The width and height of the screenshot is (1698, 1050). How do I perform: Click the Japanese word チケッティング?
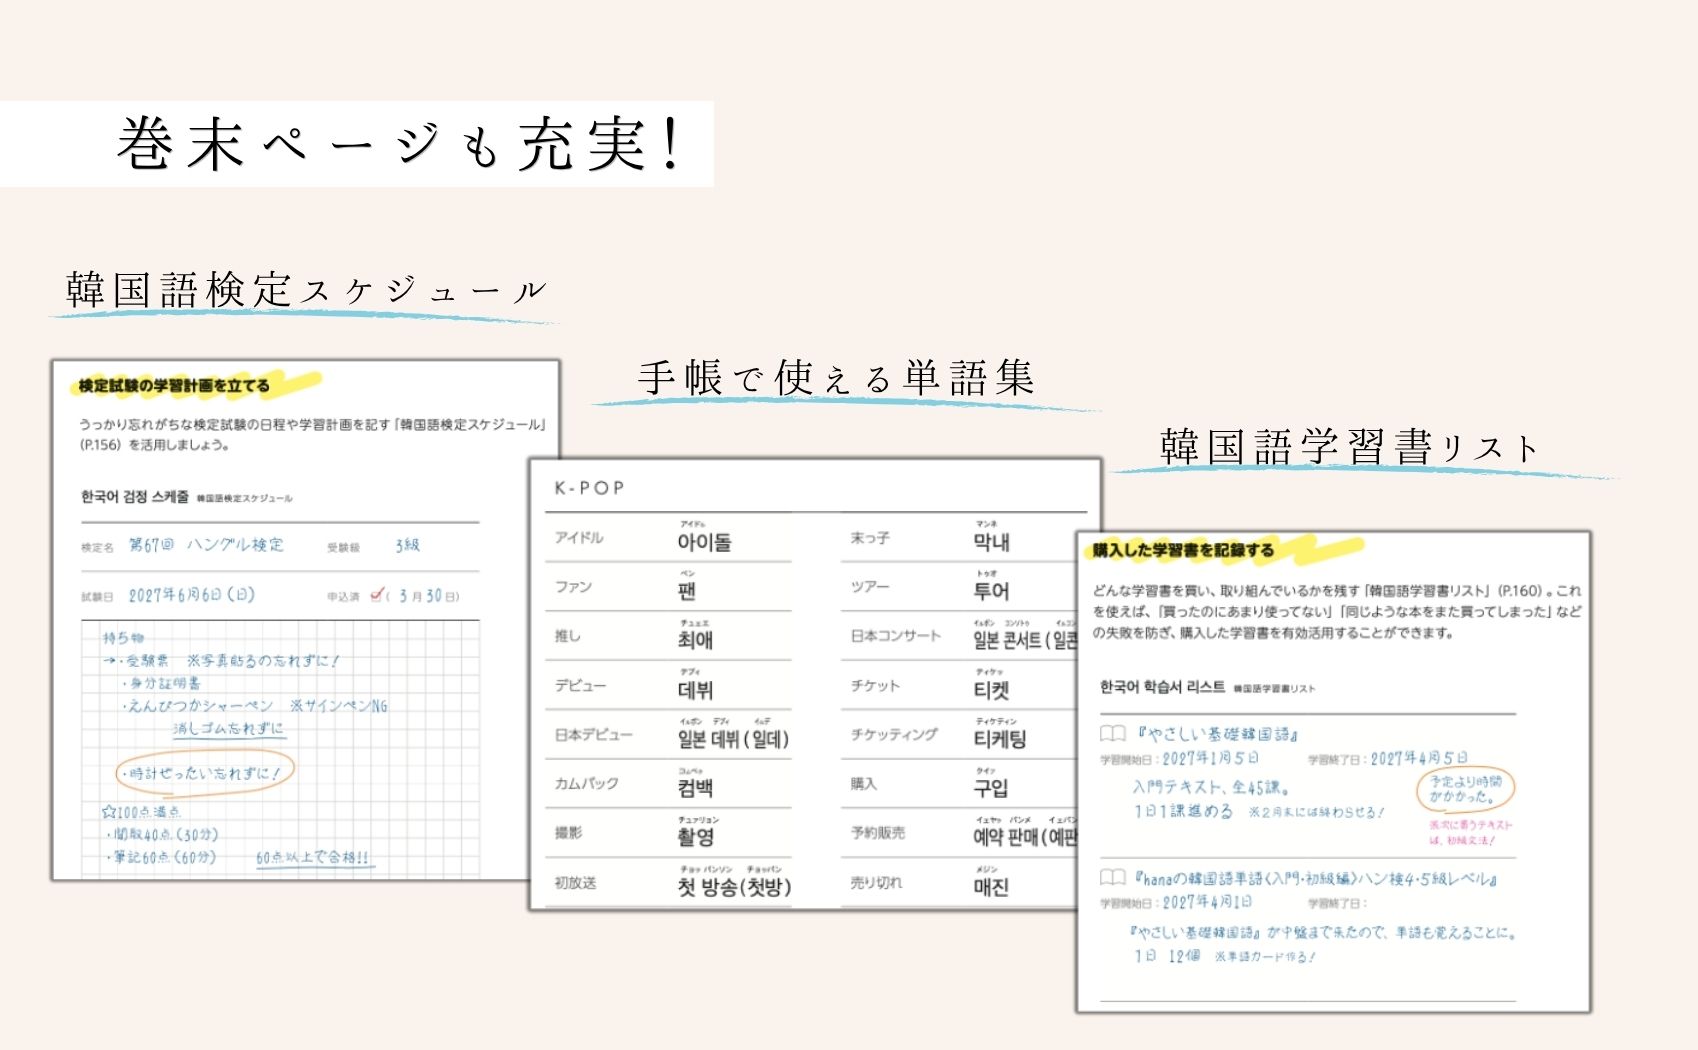(x=894, y=734)
